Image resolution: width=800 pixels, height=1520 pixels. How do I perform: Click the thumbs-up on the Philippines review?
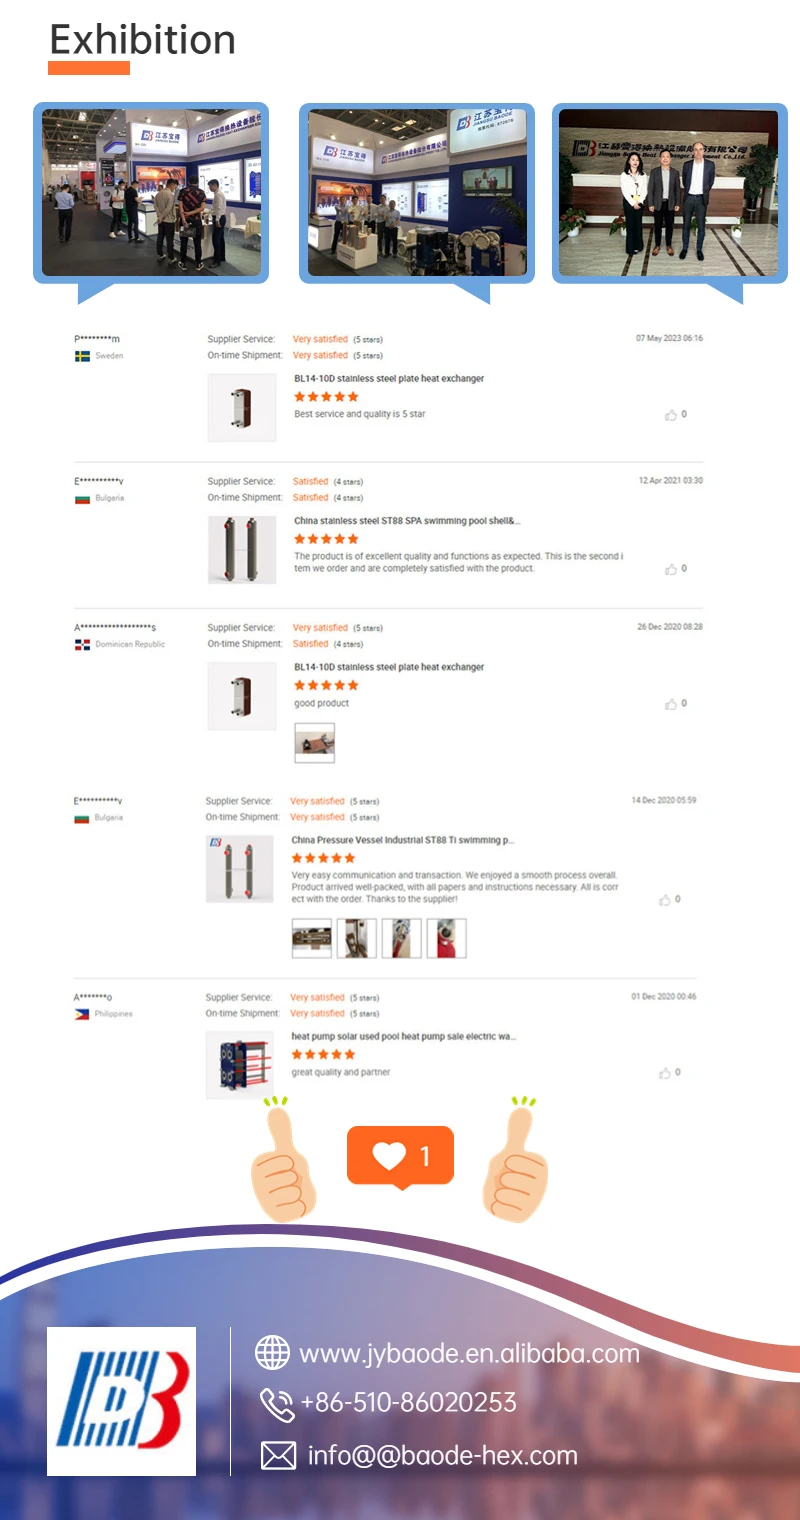point(665,1073)
